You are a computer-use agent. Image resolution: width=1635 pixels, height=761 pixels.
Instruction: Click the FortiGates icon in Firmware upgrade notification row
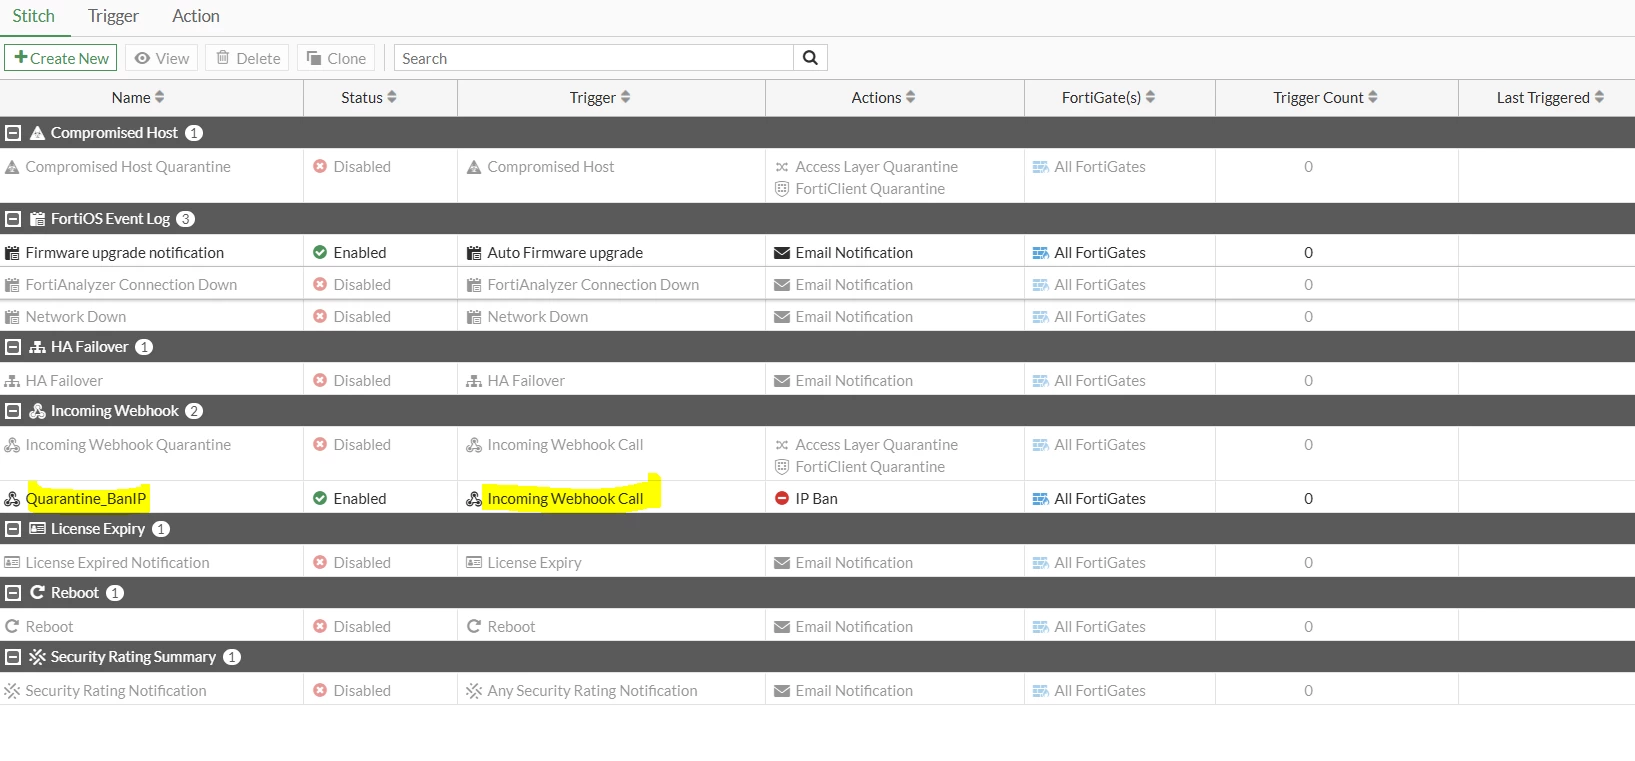pyautogui.click(x=1041, y=253)
